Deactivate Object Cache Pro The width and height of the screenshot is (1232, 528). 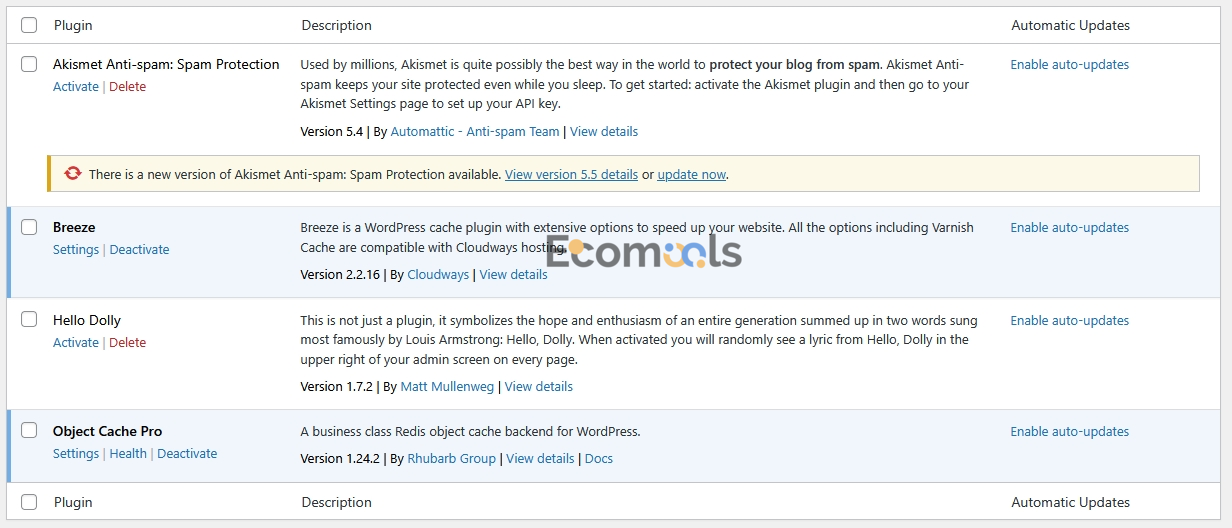(x=187, y=453)
